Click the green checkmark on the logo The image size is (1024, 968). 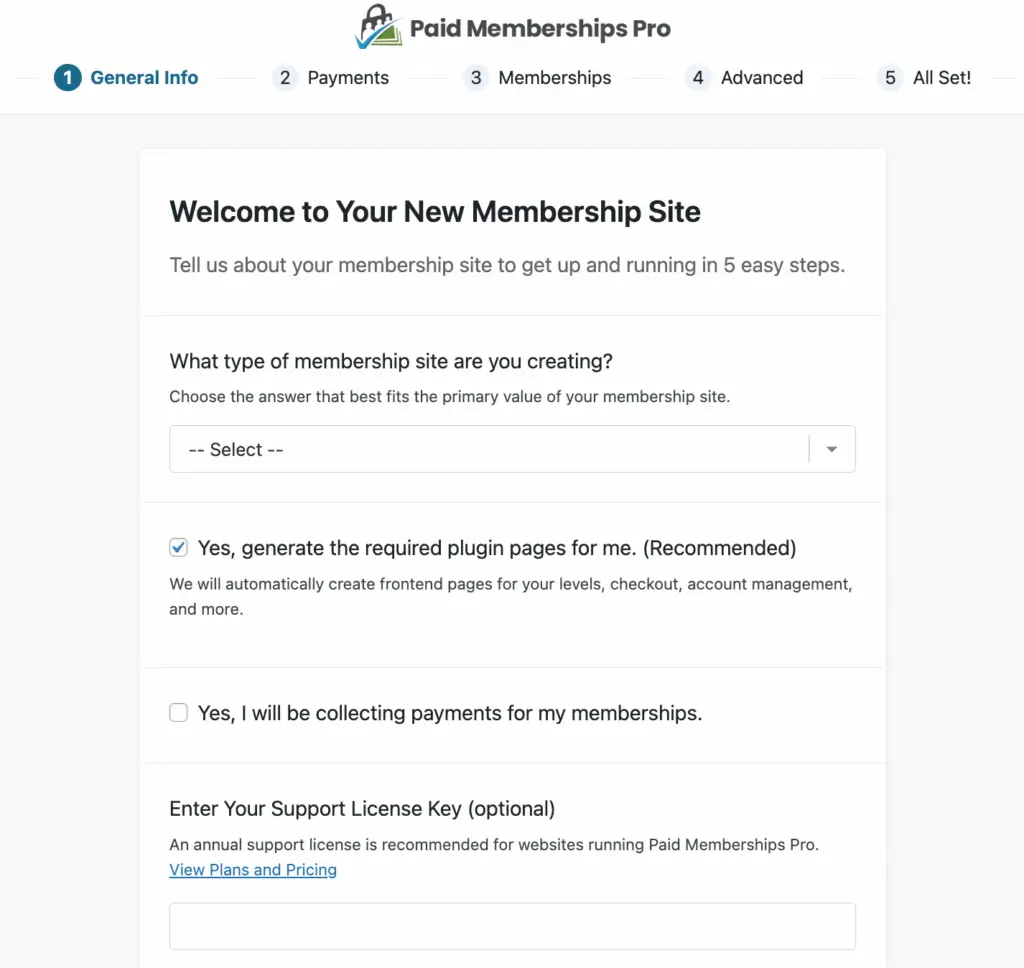tap(363, 38)
